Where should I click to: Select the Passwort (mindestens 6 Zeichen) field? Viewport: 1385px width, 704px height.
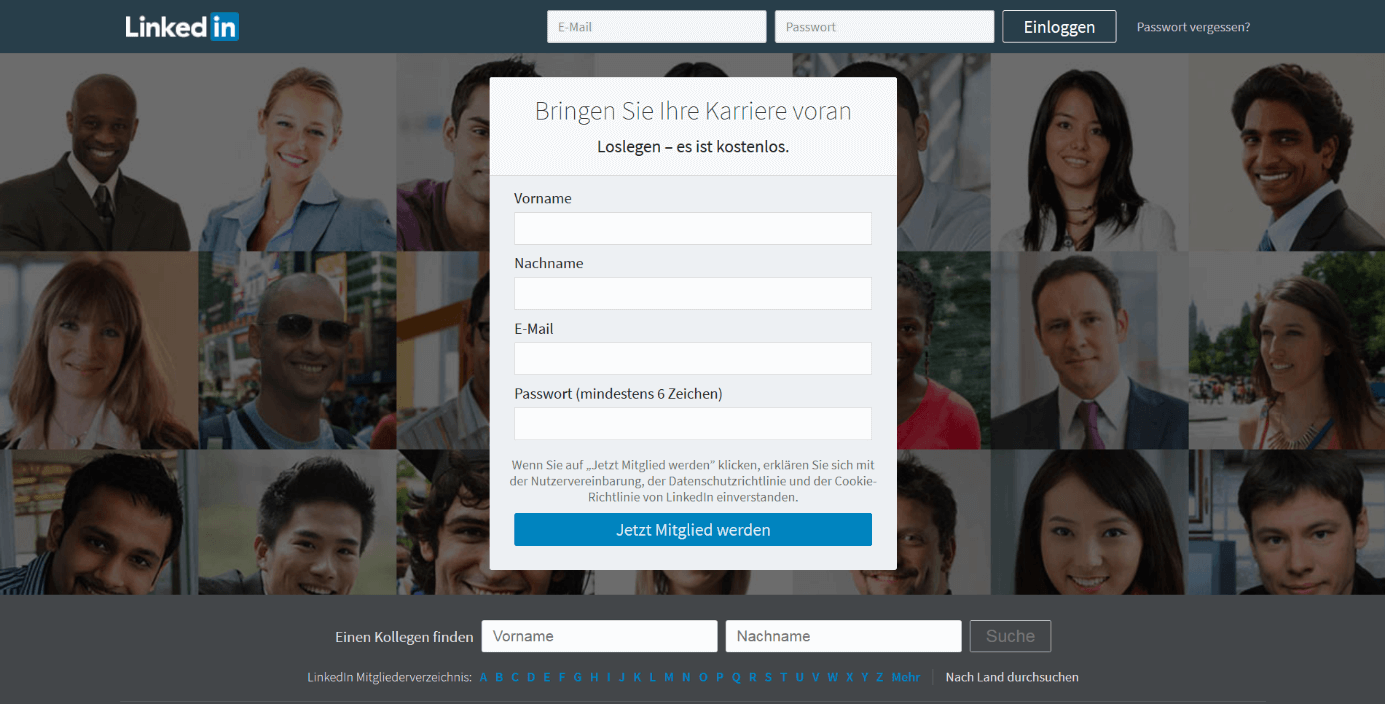(693, 423)
